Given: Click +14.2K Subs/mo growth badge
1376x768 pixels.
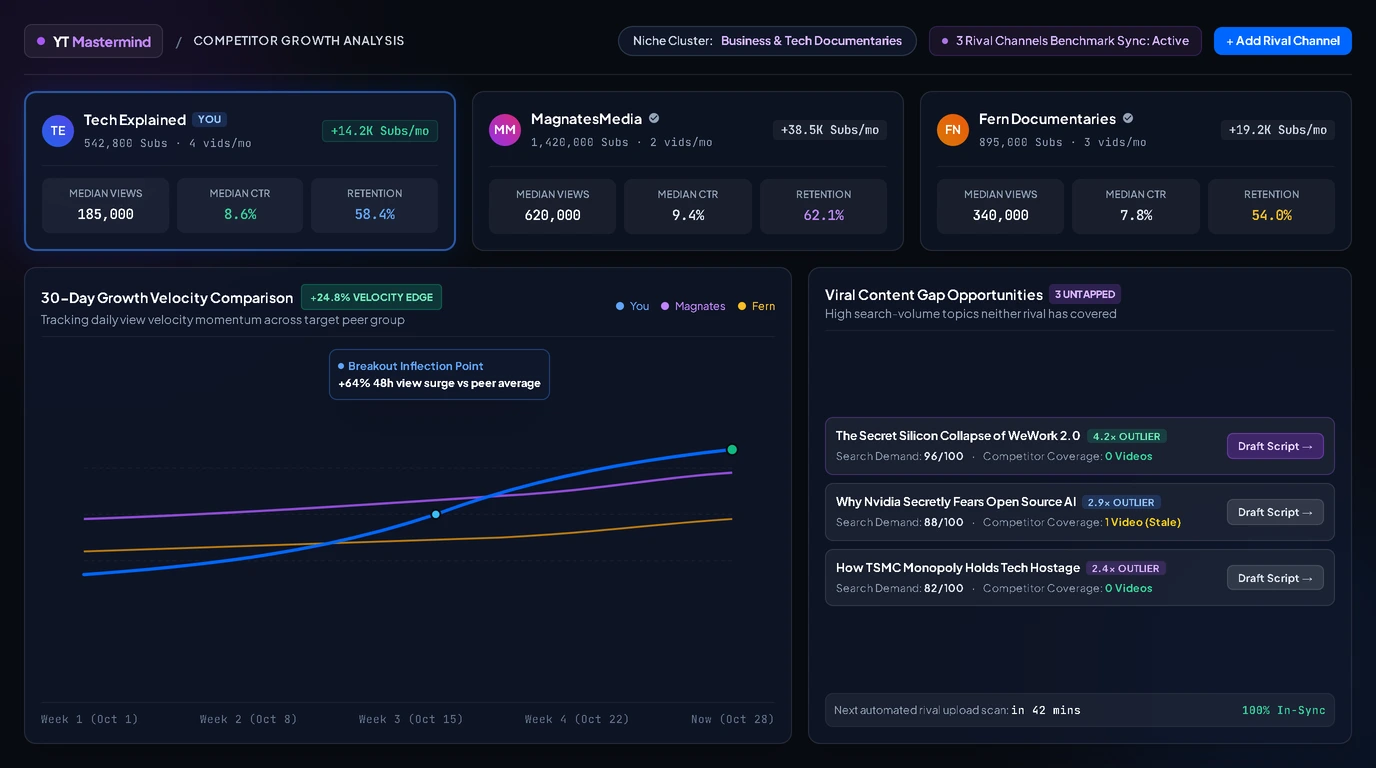Looking at the screenshot, I should [x=380, y=131].
